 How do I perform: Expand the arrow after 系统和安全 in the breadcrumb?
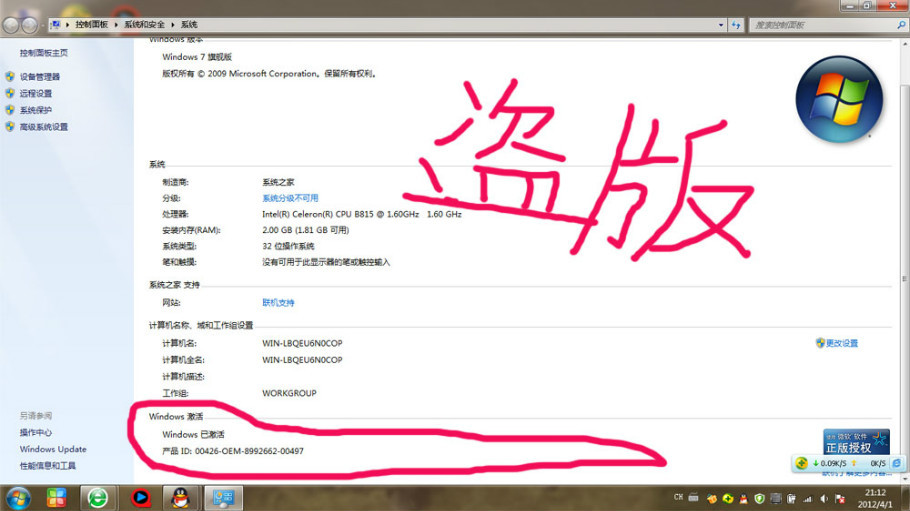tap(173, 23)
